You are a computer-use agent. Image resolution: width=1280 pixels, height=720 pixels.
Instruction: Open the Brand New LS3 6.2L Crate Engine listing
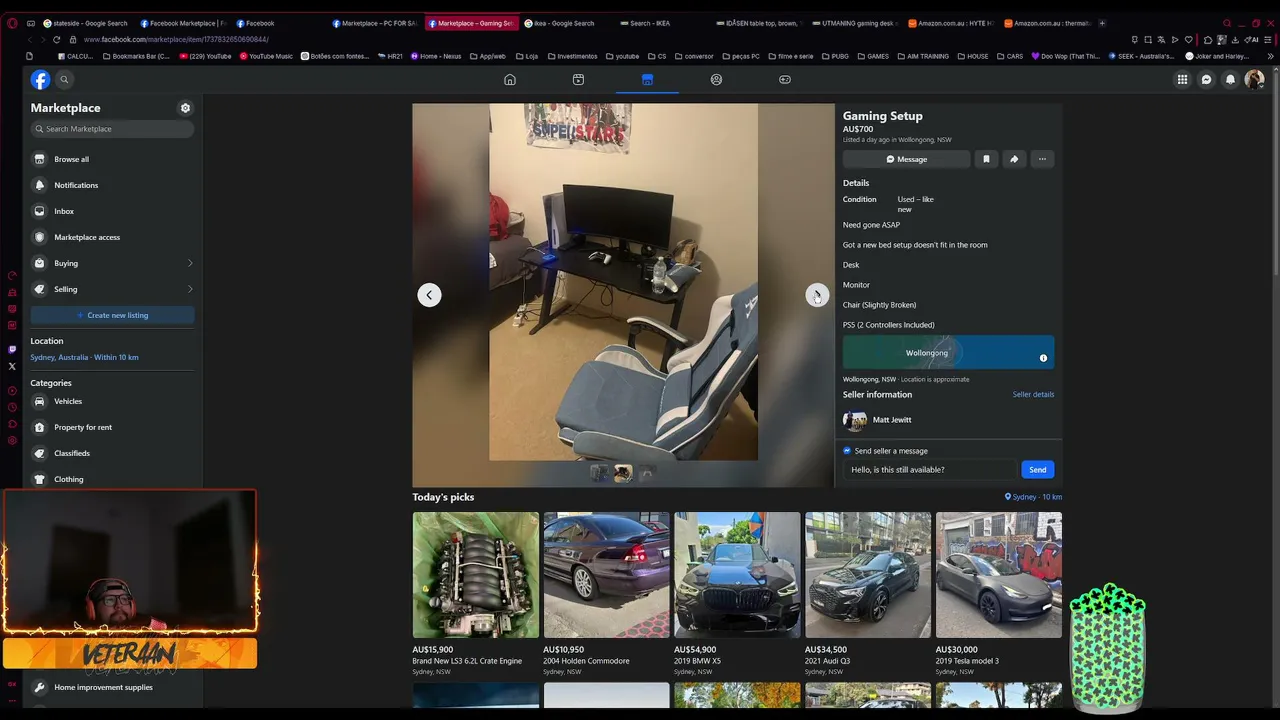point(475,594)
